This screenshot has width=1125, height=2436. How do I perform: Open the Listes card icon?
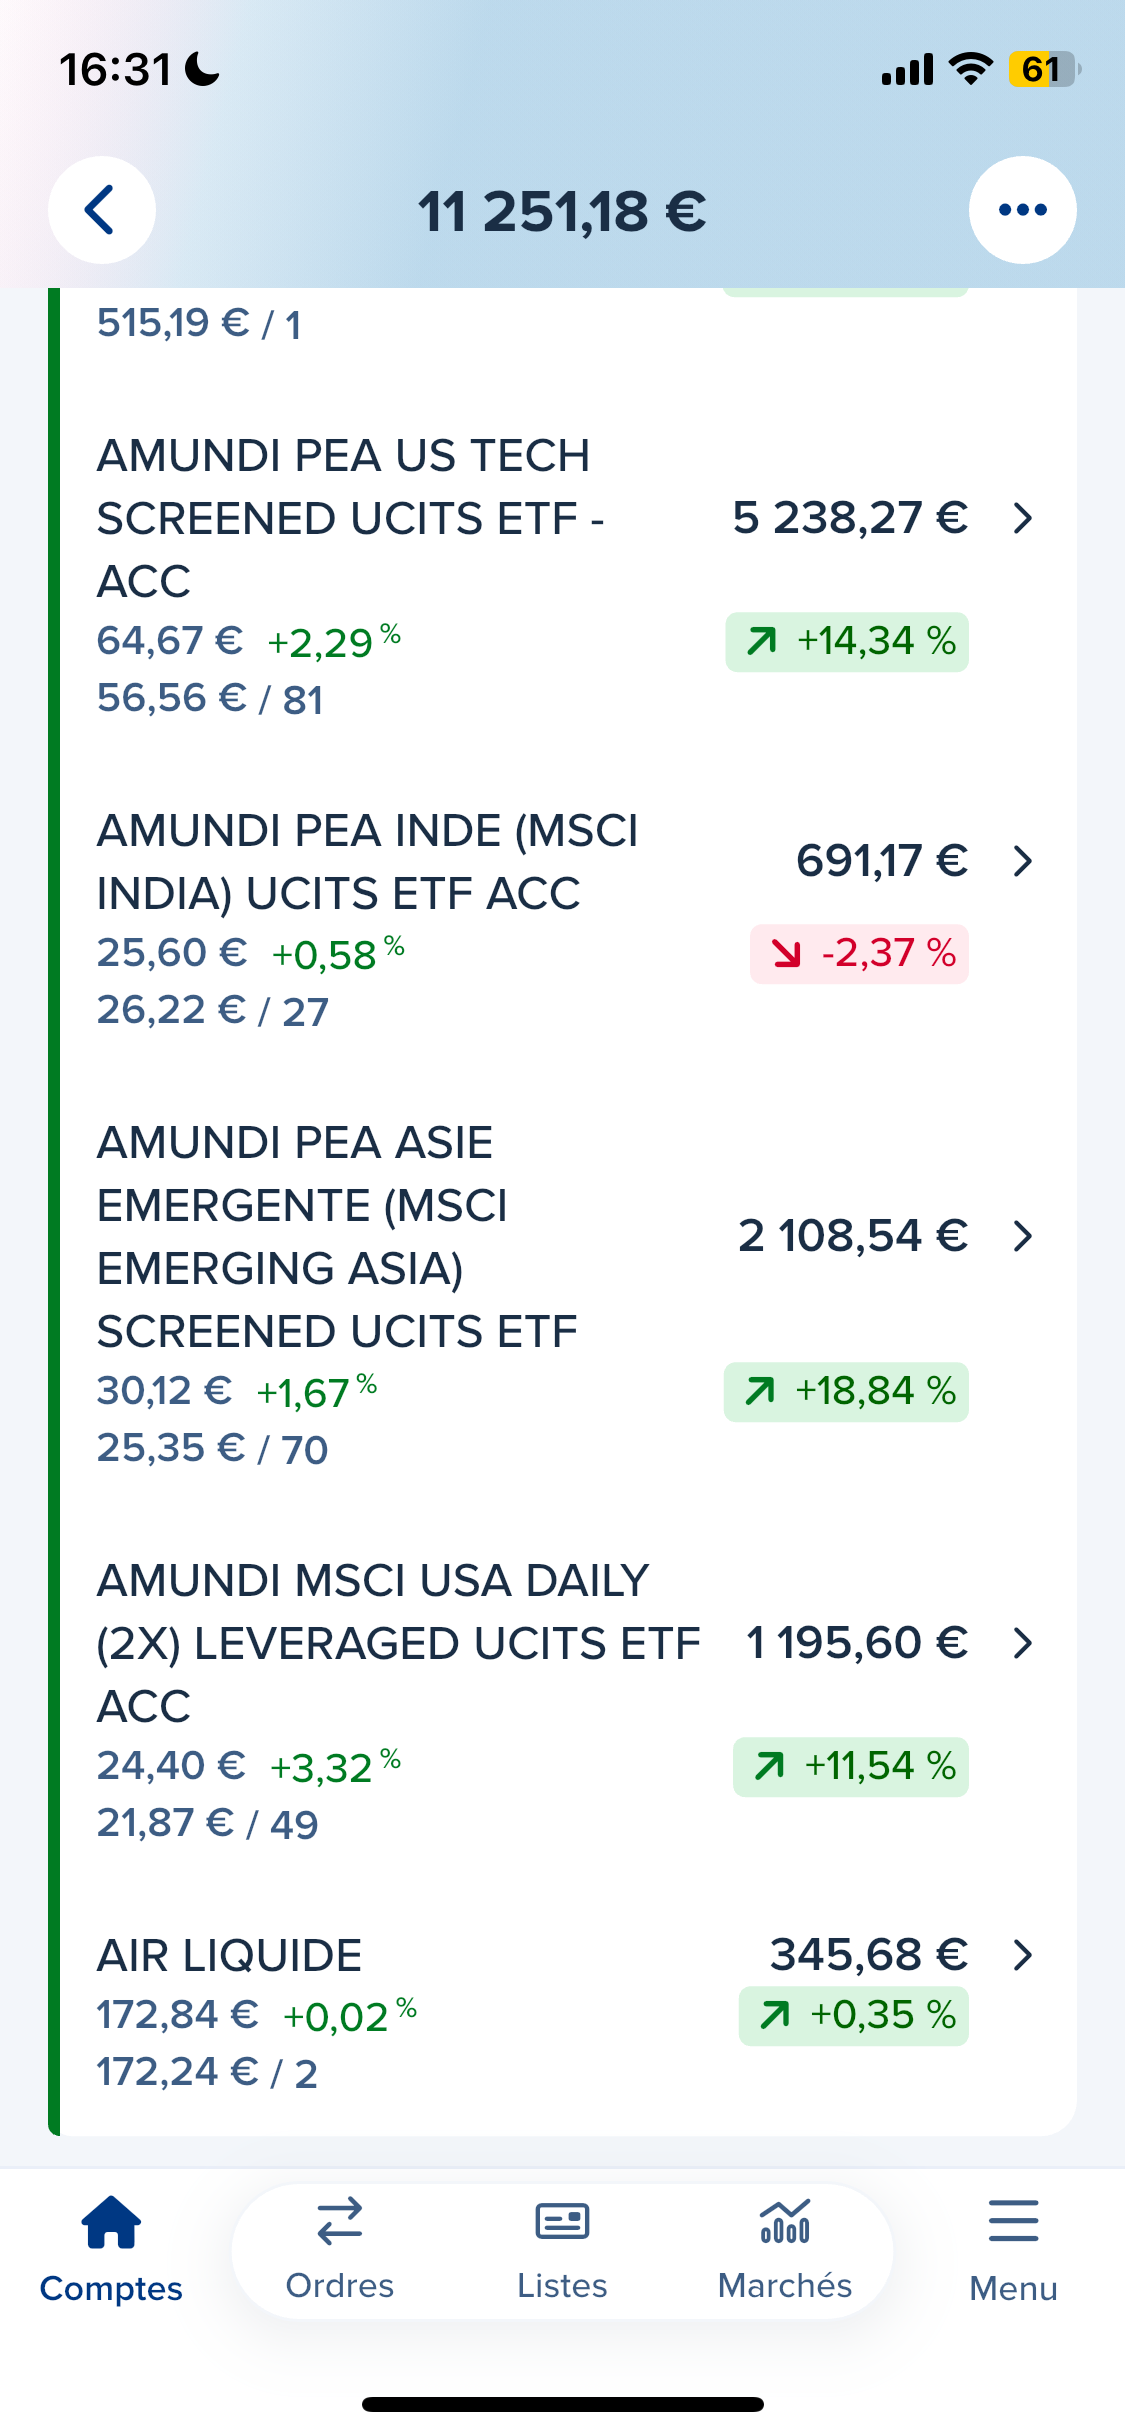pos(562,2222)
